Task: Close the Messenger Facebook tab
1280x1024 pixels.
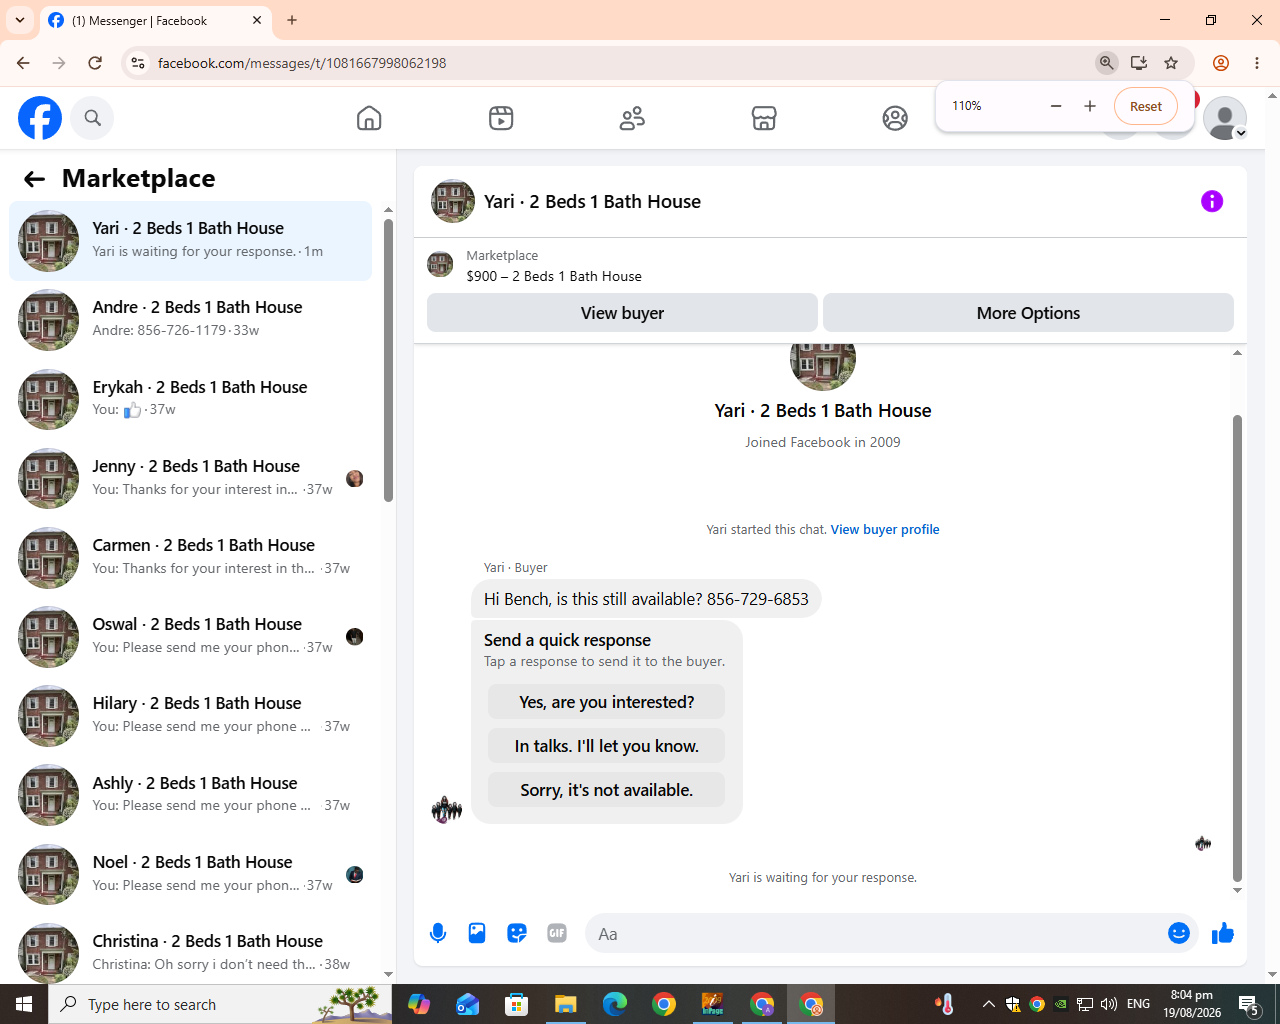Action: pyautogui.click(x=257, y=20)
